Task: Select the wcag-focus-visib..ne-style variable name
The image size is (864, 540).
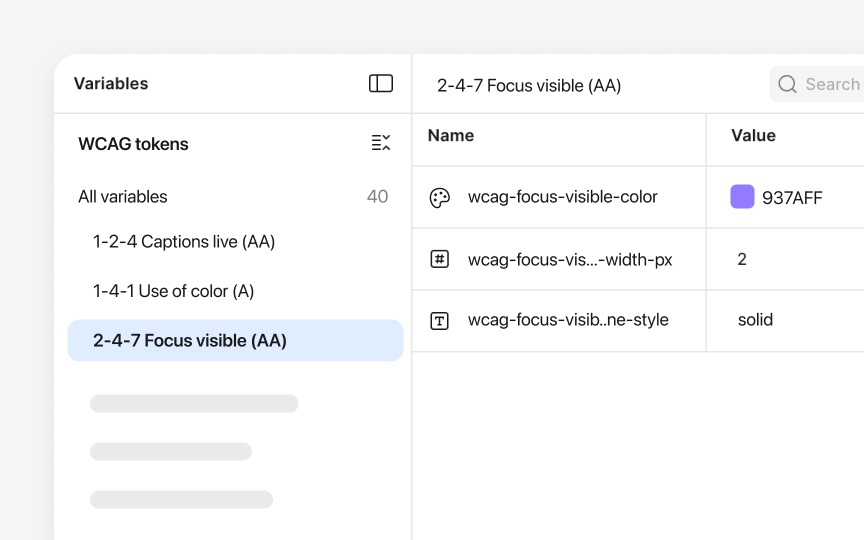Action: pyautogui.click(x=568, y=320)
